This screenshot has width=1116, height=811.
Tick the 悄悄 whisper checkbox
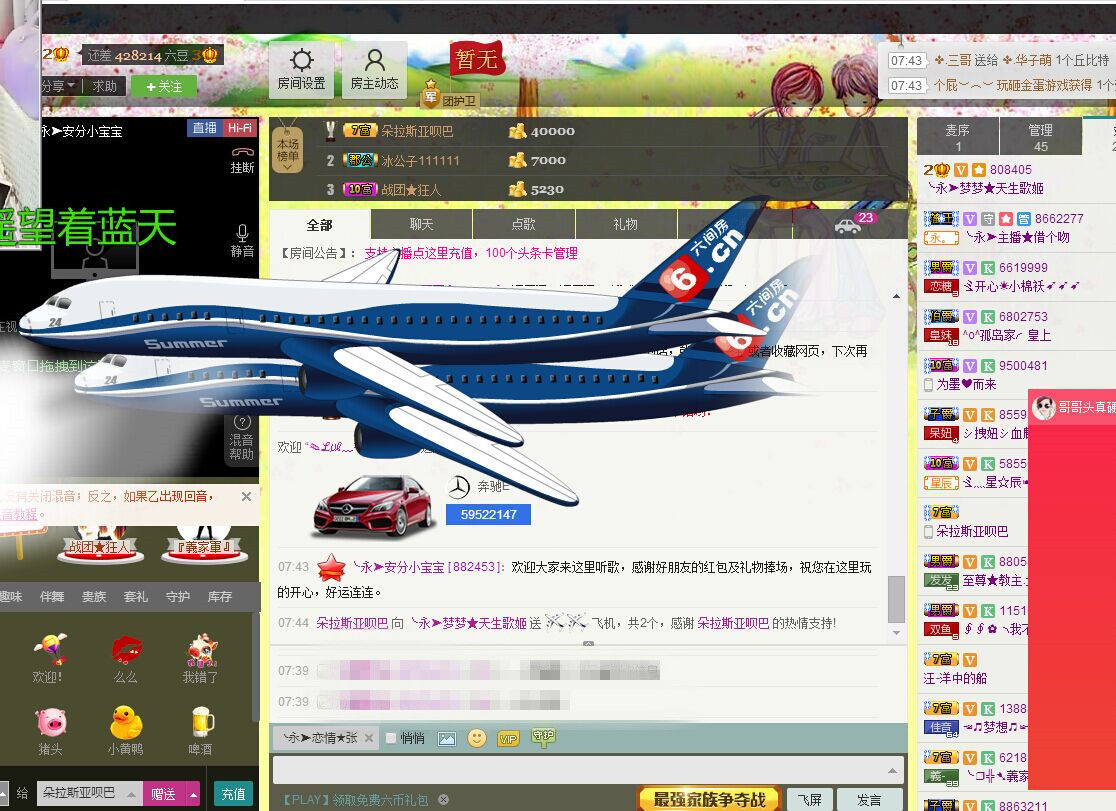[391, 738]
